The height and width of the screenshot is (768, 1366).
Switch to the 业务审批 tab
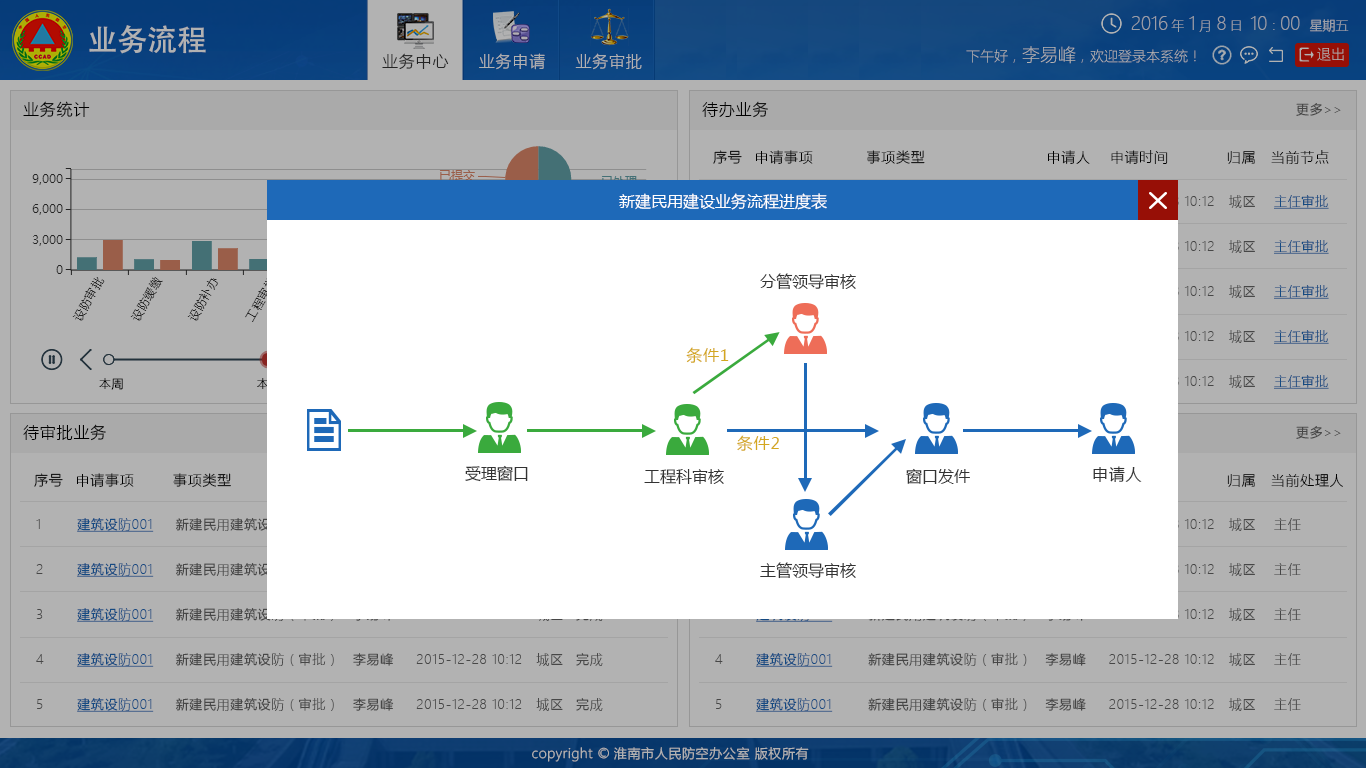pos(608,40)
